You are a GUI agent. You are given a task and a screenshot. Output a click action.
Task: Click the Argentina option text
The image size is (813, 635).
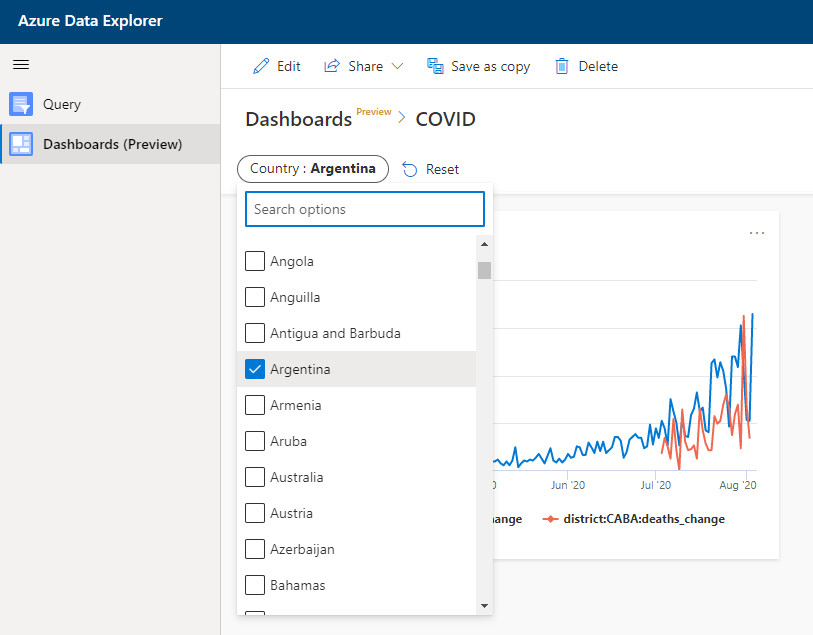coord(300,370)
